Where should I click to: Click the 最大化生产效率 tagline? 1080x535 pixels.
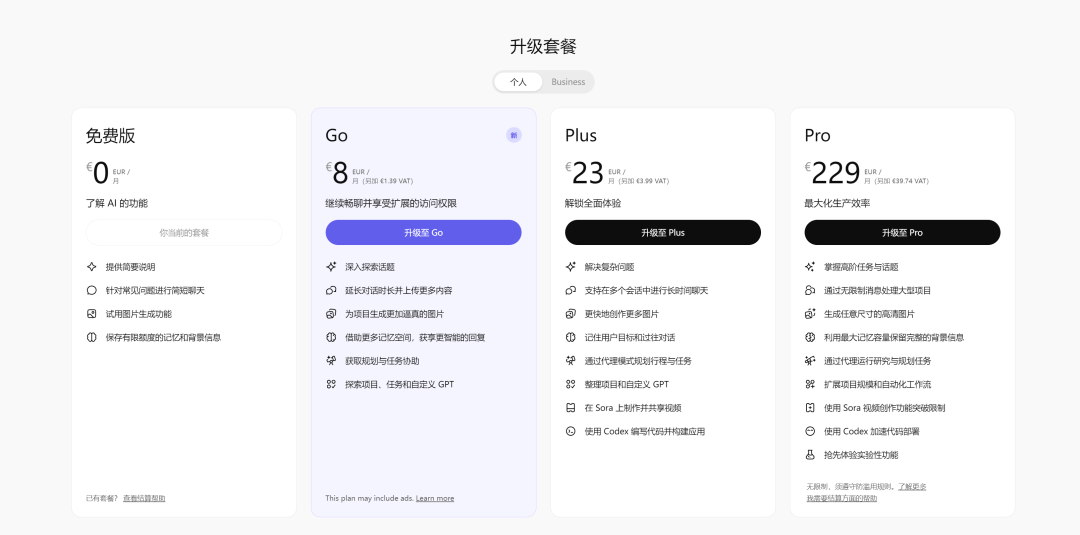pyautogui.click(x=837, y=203)
